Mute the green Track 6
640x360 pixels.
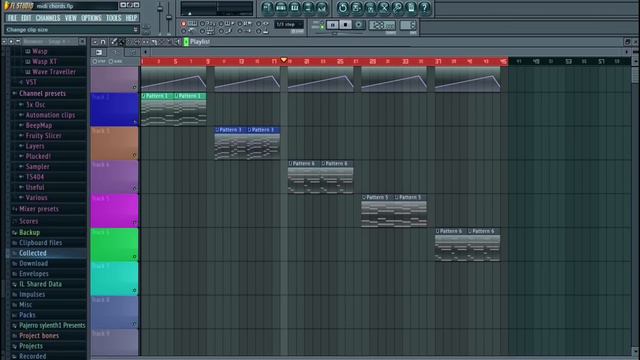(x=134, y=257)
